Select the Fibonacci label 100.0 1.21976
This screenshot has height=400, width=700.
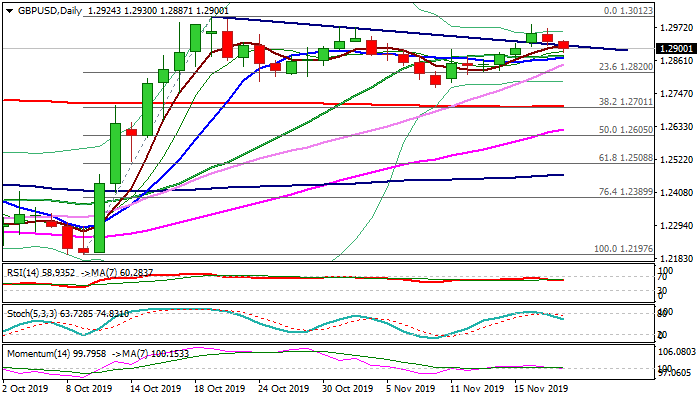tap(623, 249)
